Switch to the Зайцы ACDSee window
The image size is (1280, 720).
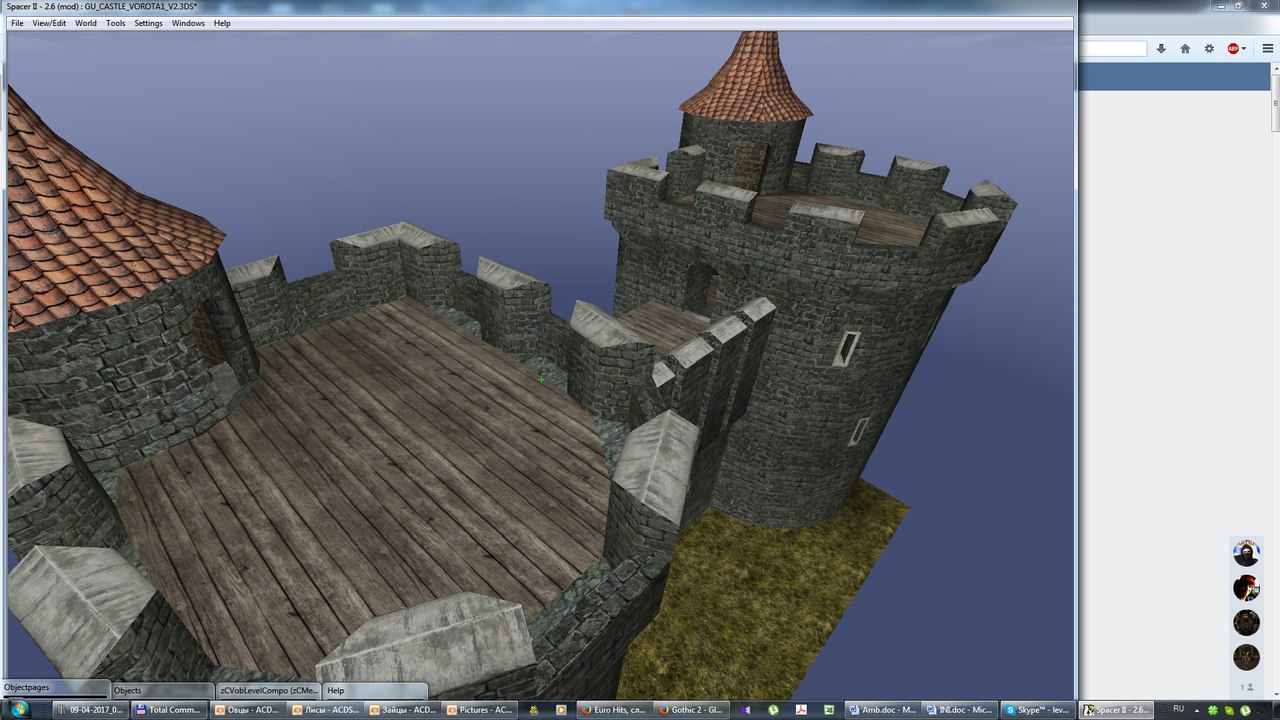tap(402, 710)
